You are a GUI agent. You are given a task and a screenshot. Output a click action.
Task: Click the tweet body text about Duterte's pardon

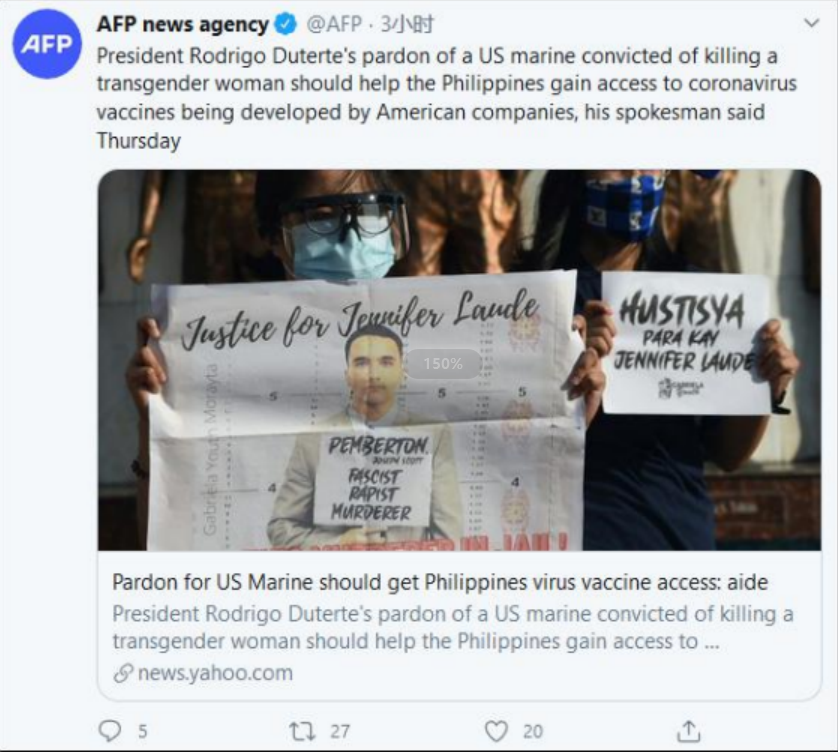point(446,98)
